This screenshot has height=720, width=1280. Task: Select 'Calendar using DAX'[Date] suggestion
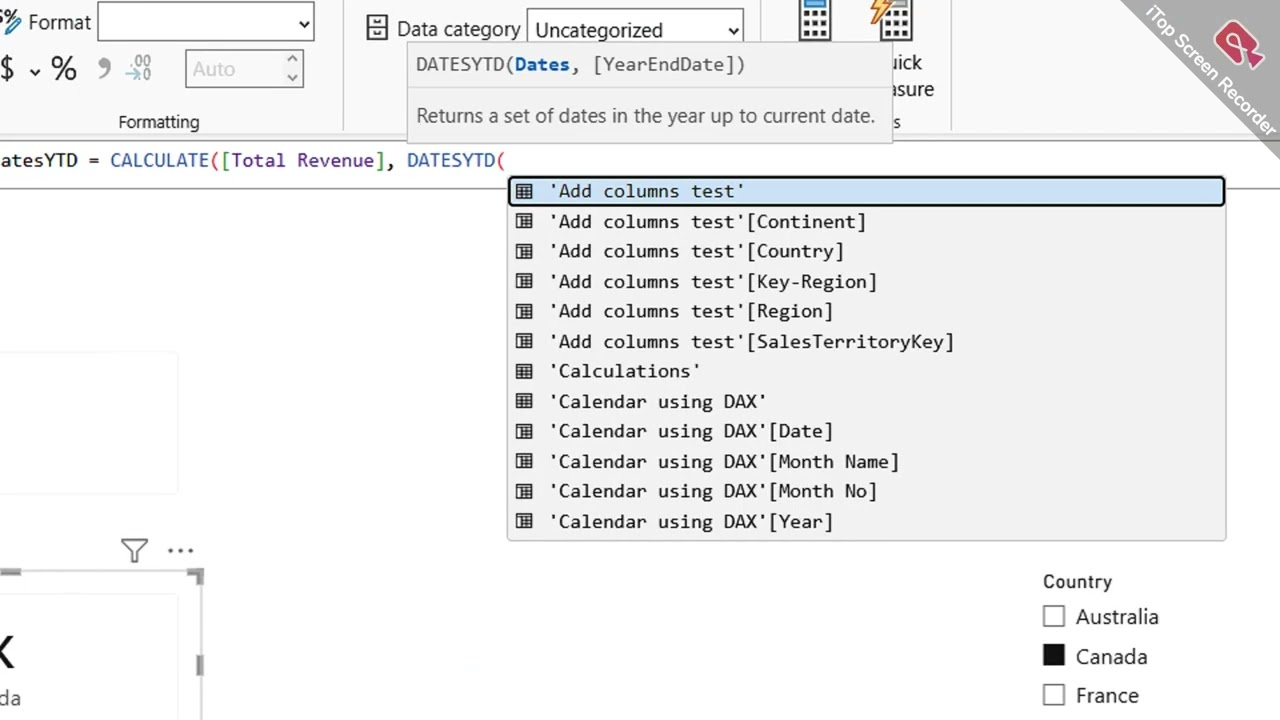tap(866, 431)
